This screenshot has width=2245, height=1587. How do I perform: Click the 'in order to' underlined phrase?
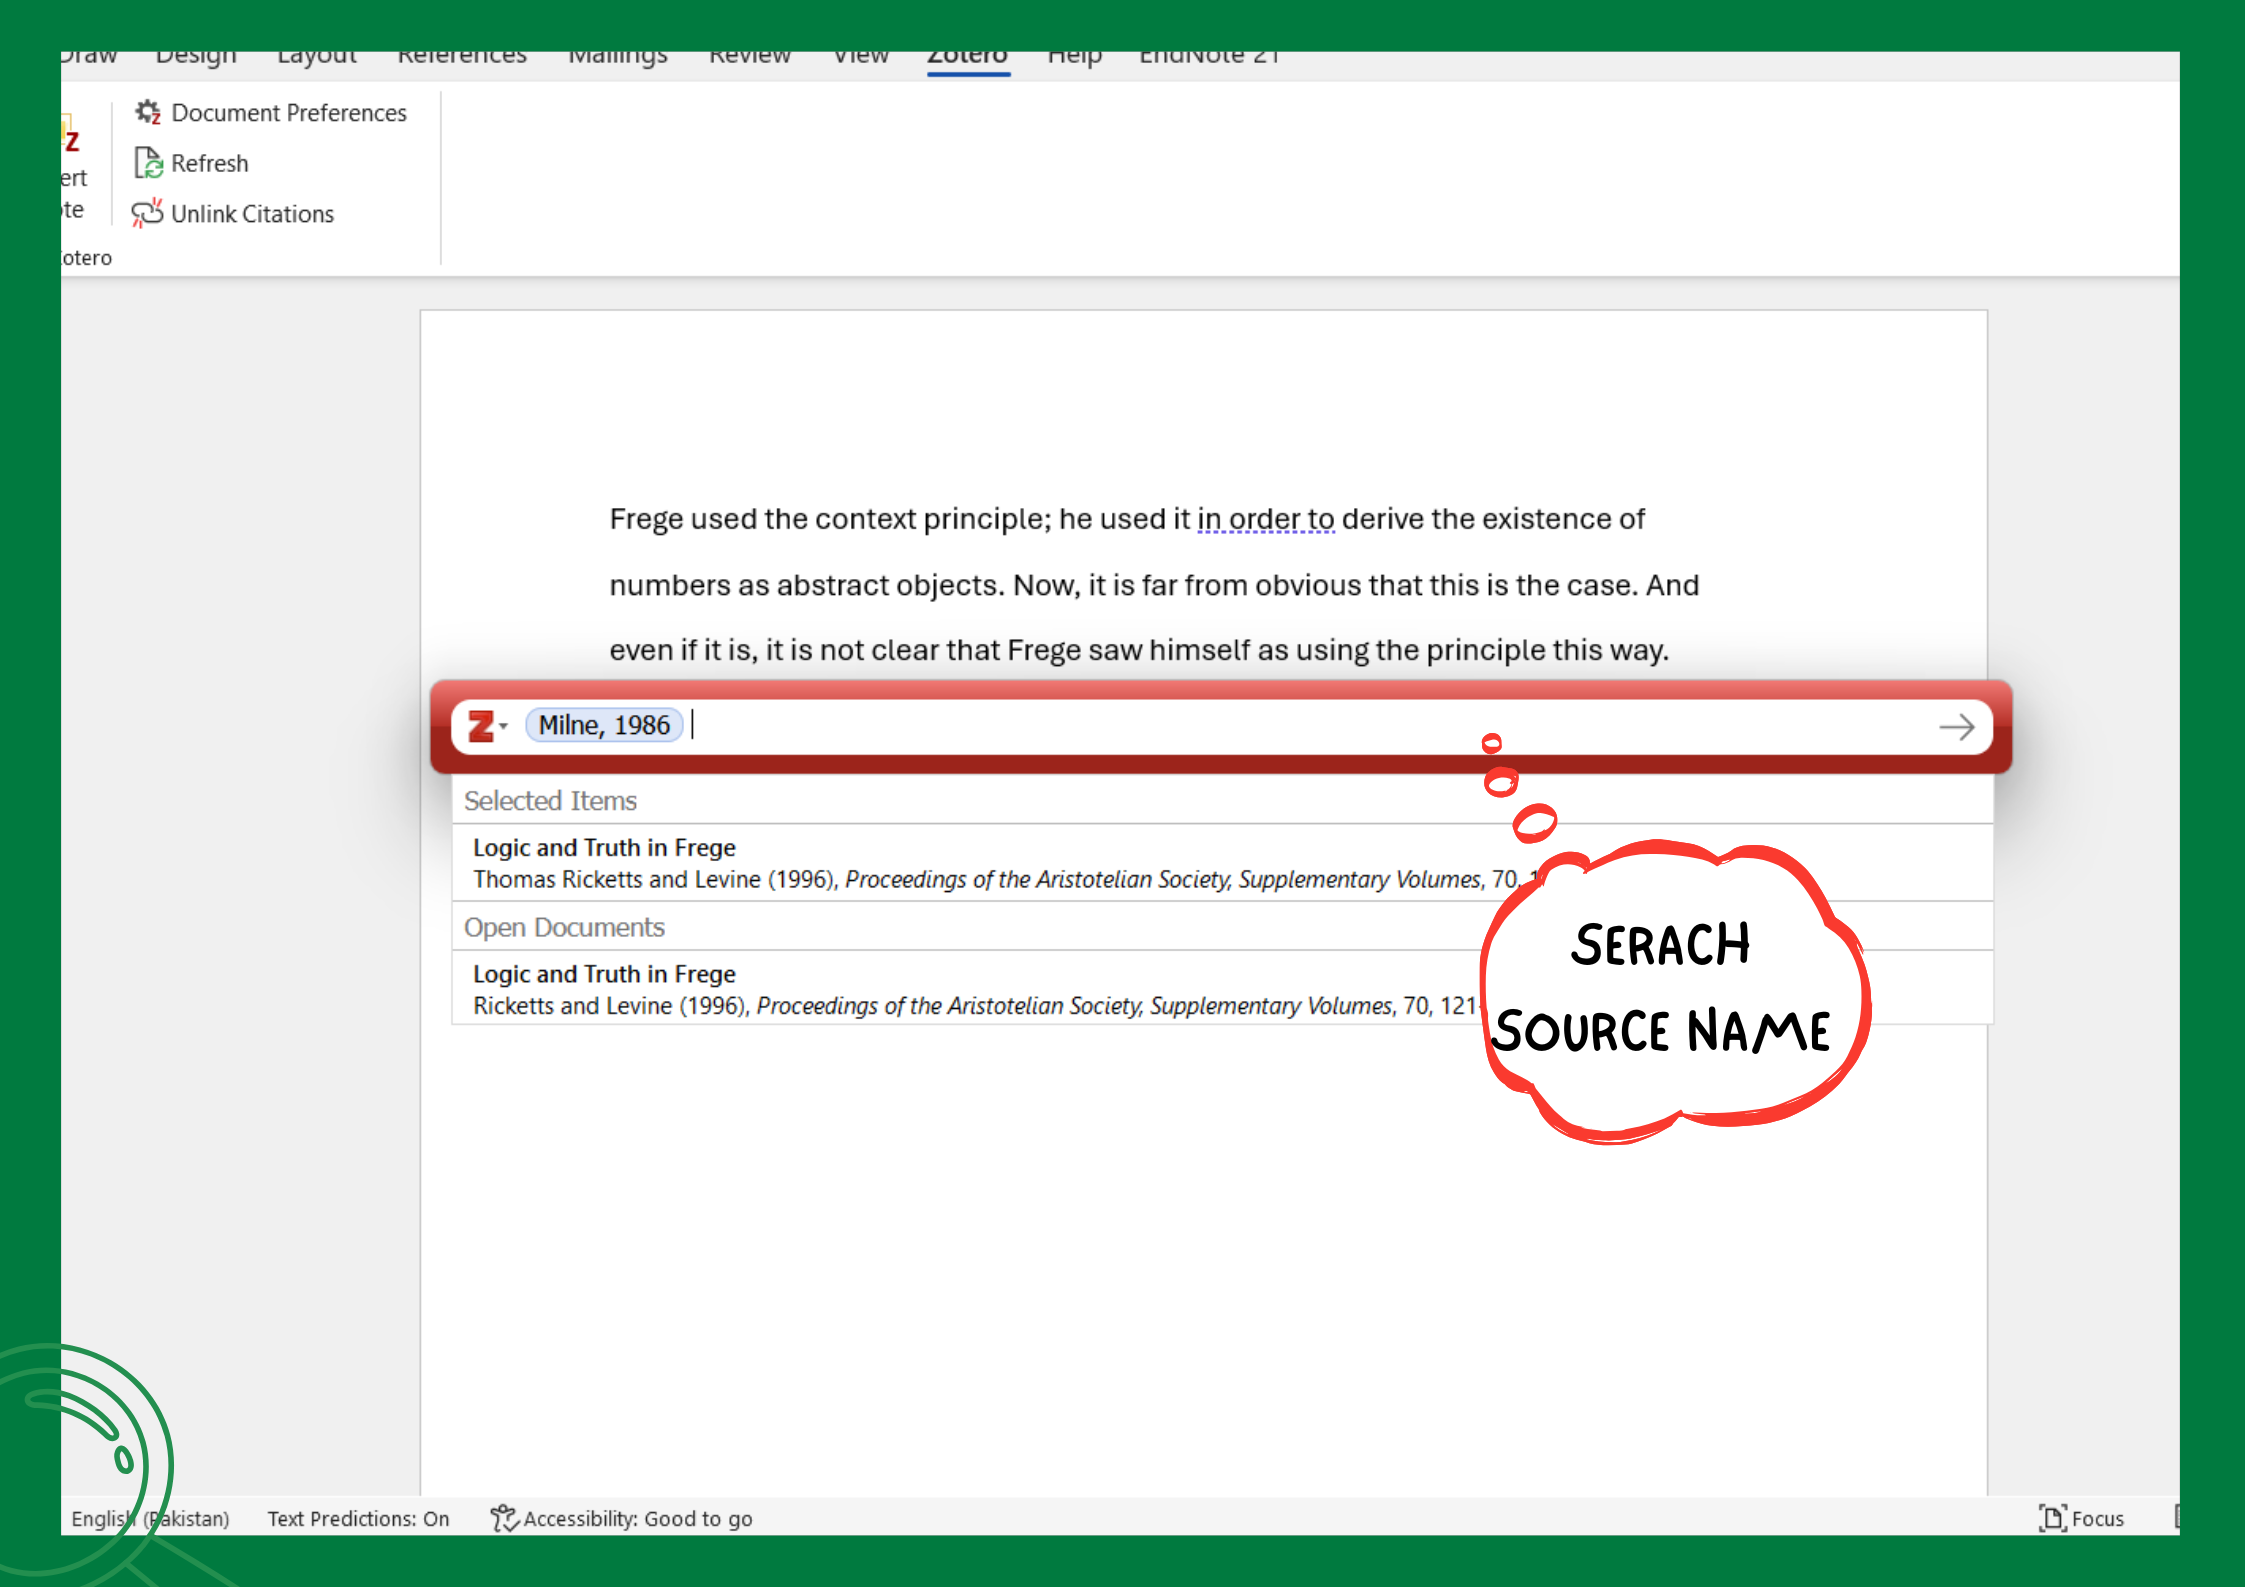tap(1265, 519)
